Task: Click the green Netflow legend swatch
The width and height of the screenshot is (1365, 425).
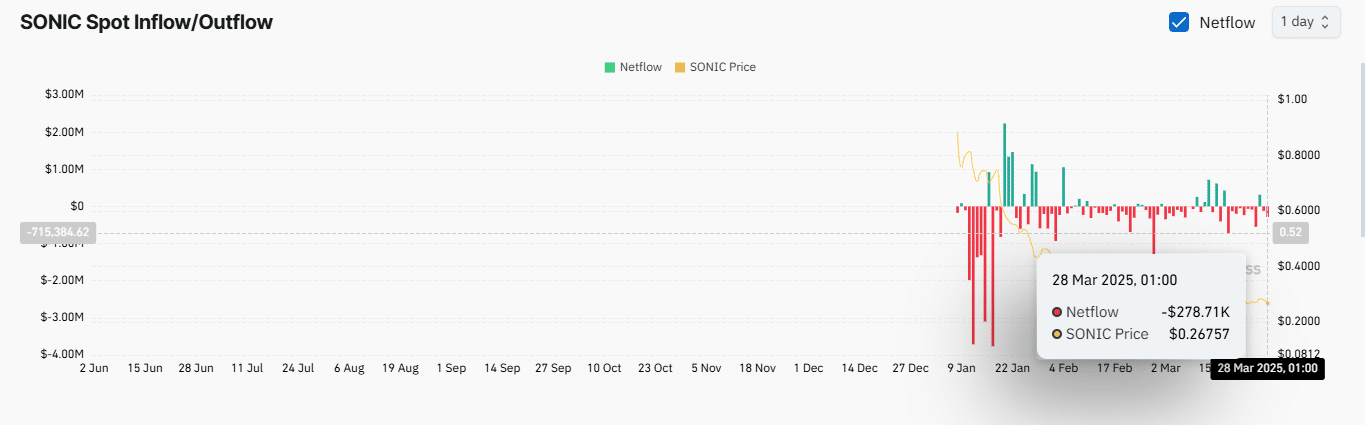Action: [x=609, y=67]
